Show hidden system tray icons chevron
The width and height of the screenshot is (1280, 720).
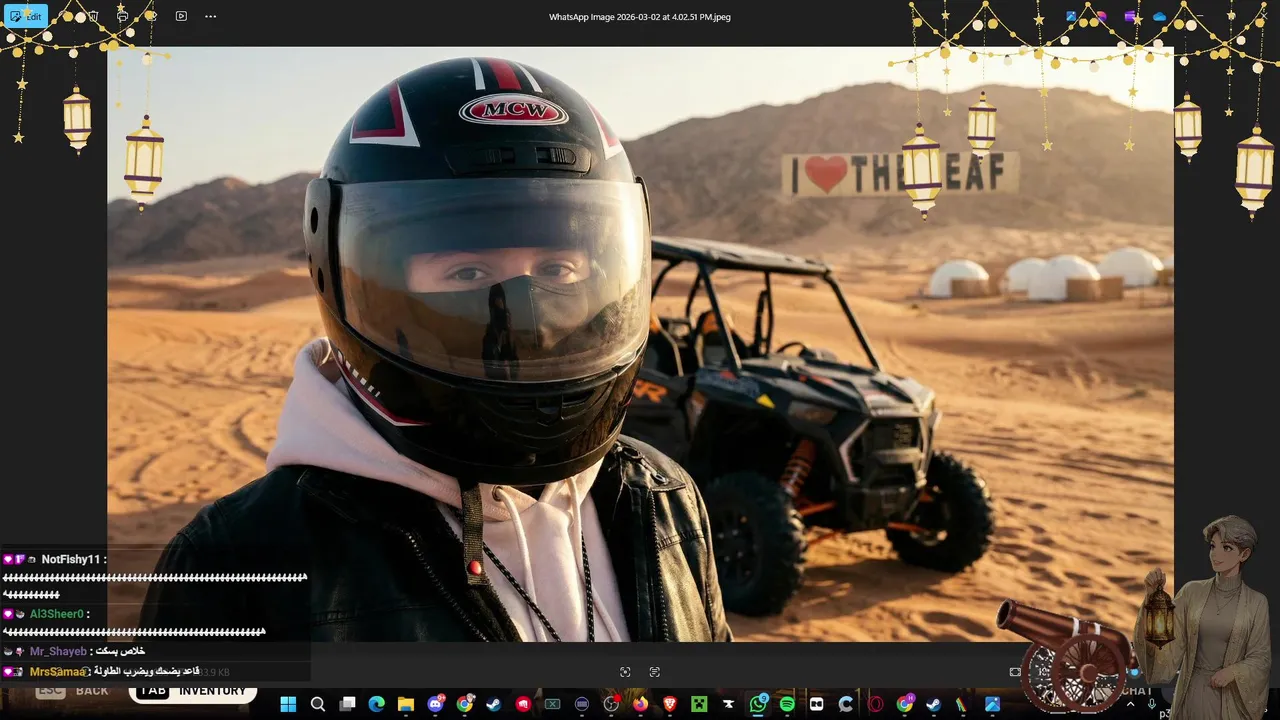1131,704
